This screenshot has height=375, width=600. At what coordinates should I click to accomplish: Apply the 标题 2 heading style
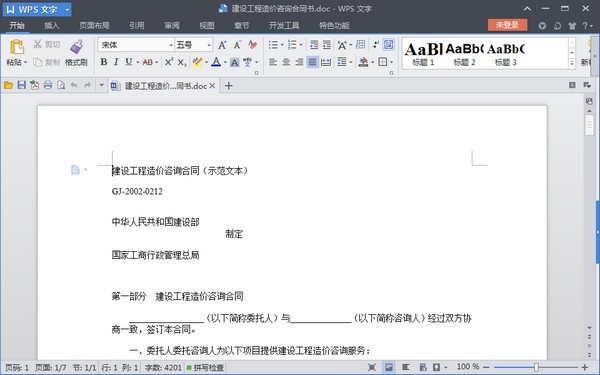[x=465, y=54]
